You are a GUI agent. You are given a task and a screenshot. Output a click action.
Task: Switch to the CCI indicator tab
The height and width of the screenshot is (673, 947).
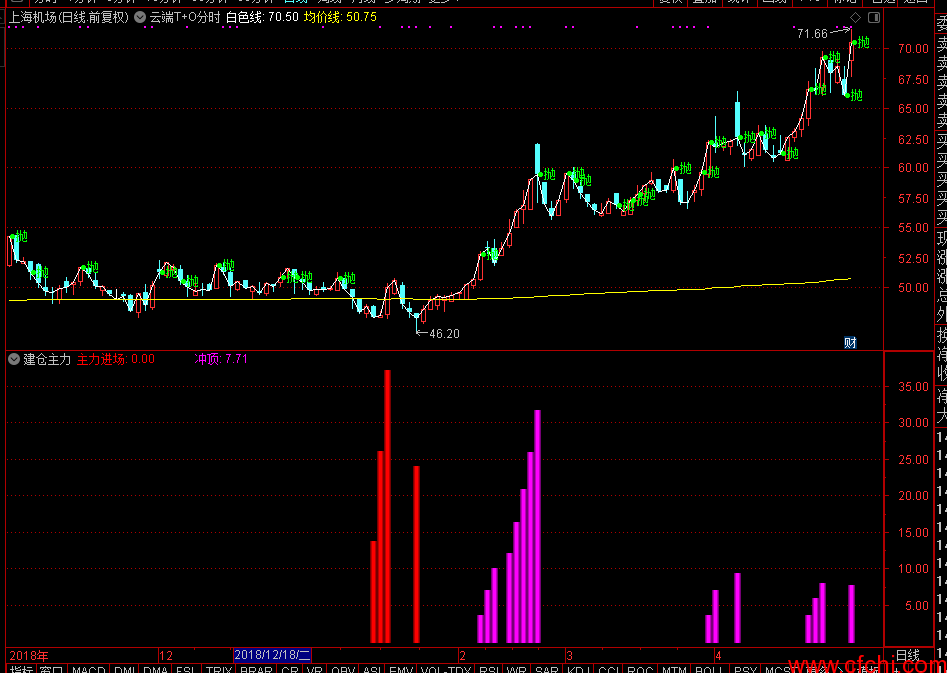point(608,669)
